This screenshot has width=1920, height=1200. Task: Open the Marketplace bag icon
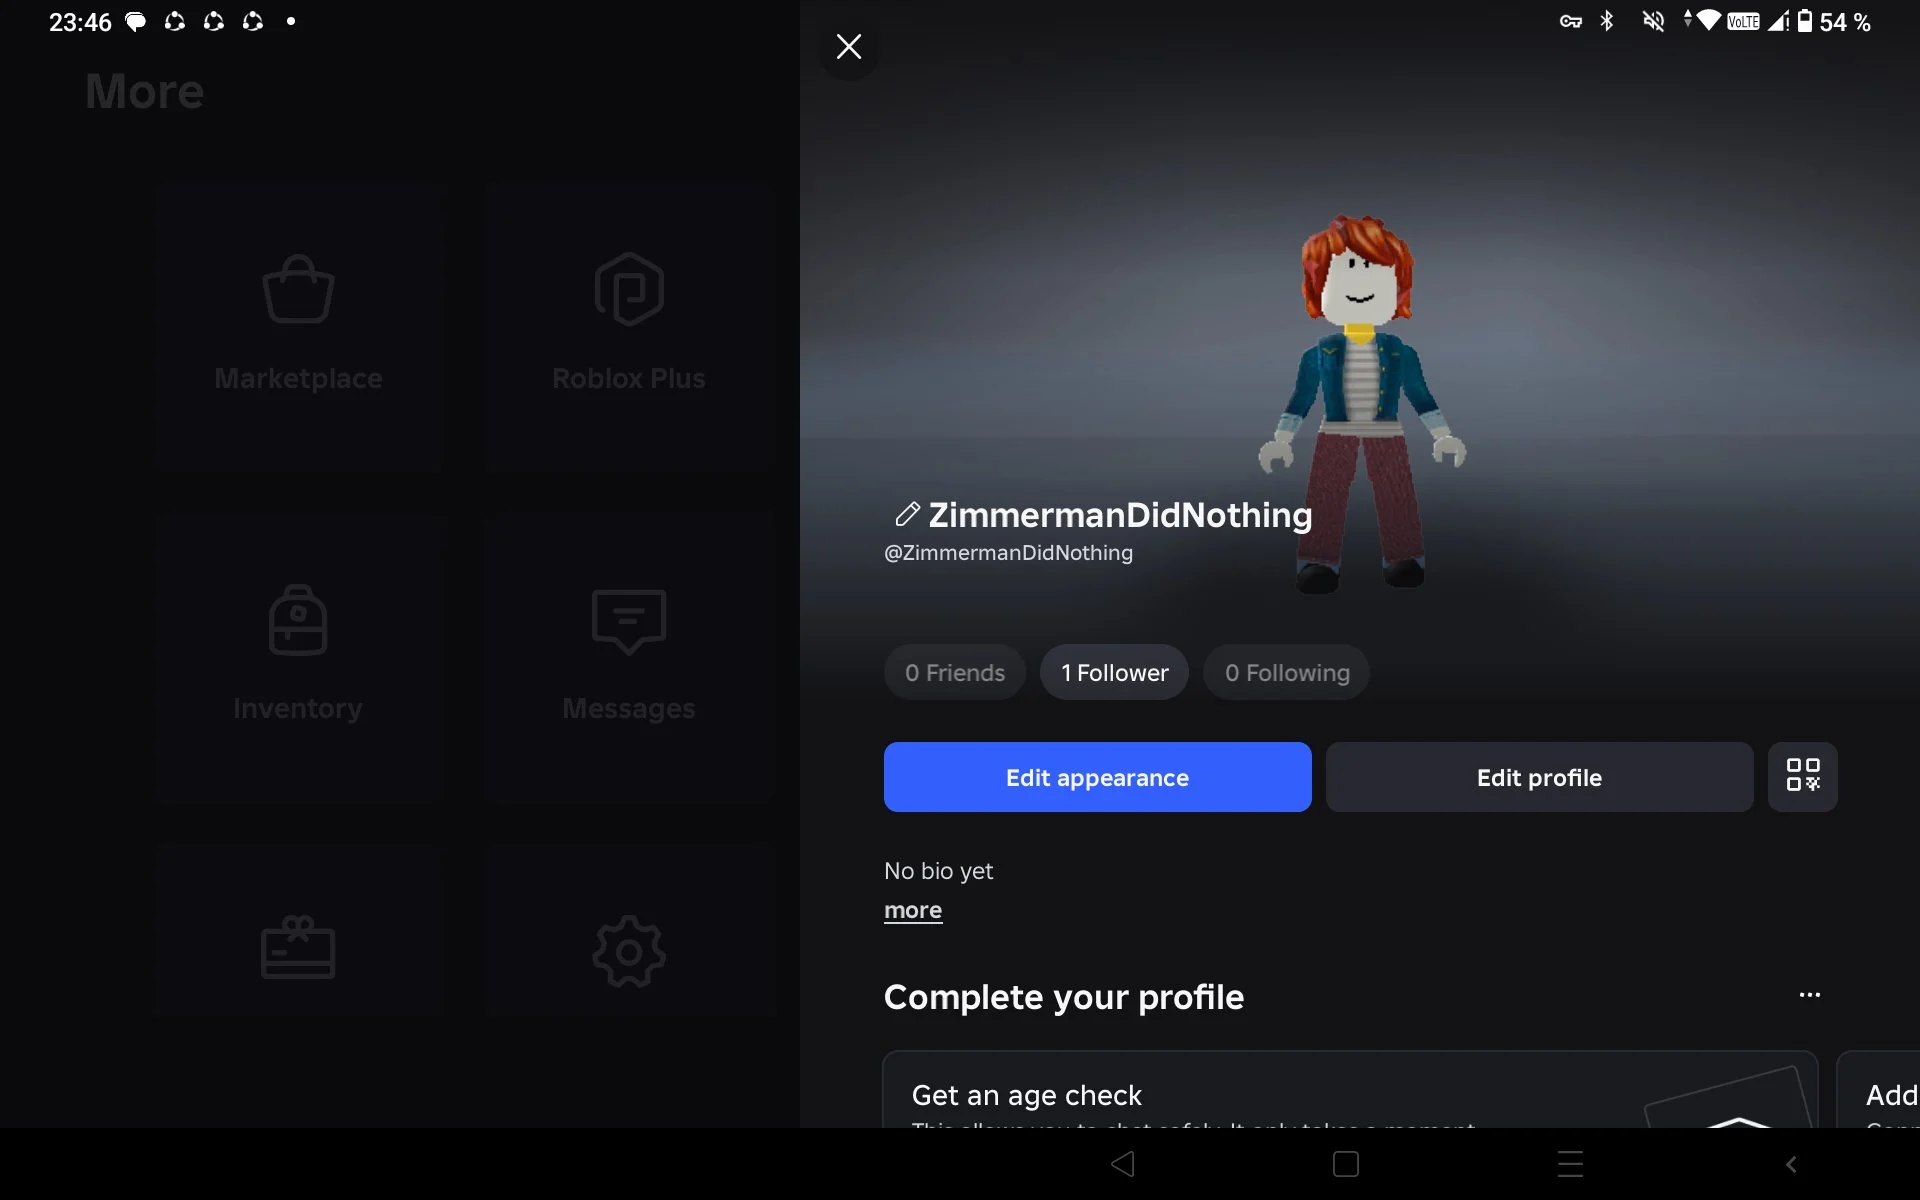298,289
